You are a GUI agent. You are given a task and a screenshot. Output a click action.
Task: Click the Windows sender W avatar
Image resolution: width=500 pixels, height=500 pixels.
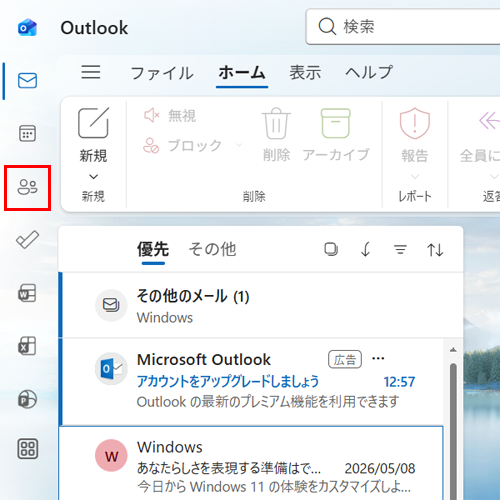click(111, 455)
